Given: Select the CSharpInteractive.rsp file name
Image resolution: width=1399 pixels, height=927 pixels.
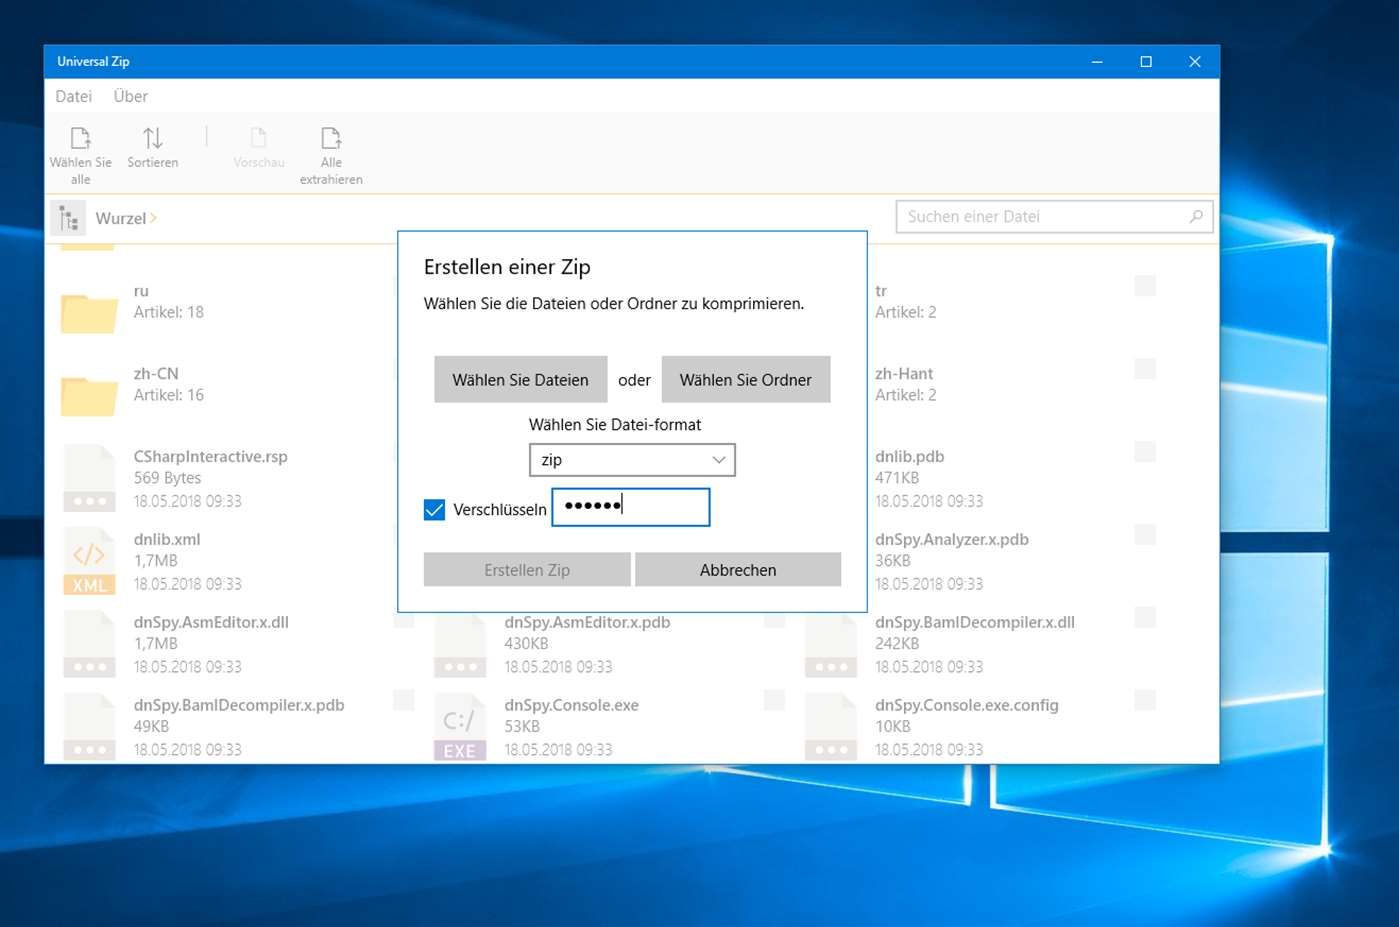Looking at the screenshot, I should 211,457.
